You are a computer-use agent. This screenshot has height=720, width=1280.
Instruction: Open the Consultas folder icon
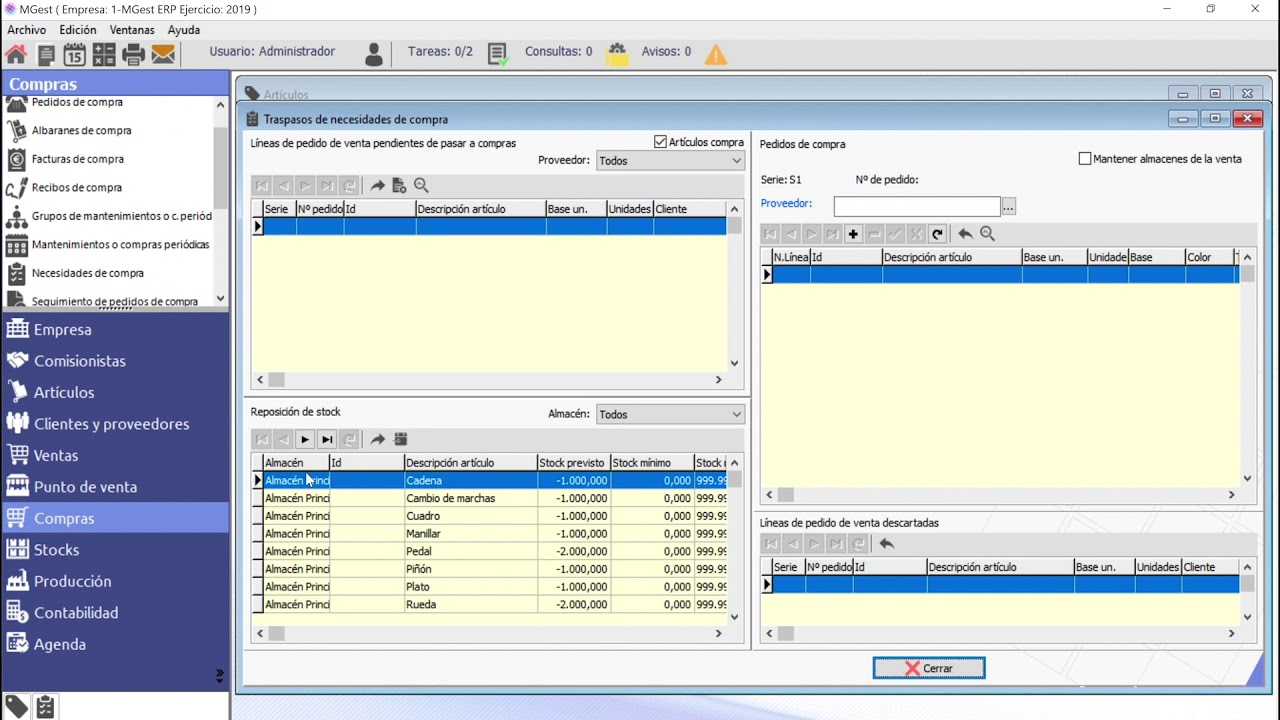tap(617, 54)
